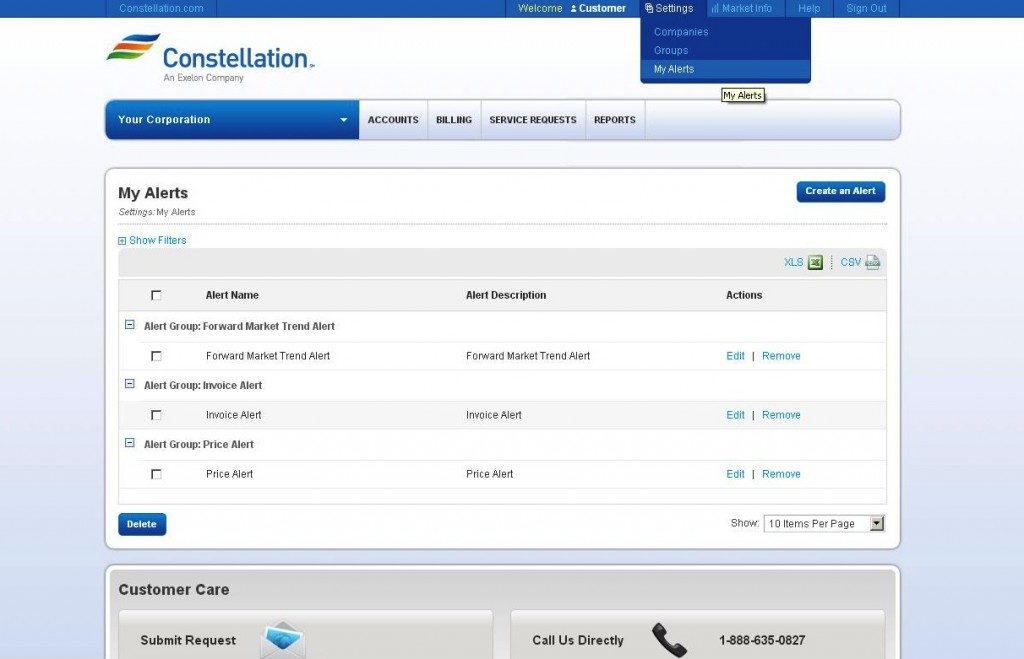Toggle the select-all checkbox in header

[156, 295]
